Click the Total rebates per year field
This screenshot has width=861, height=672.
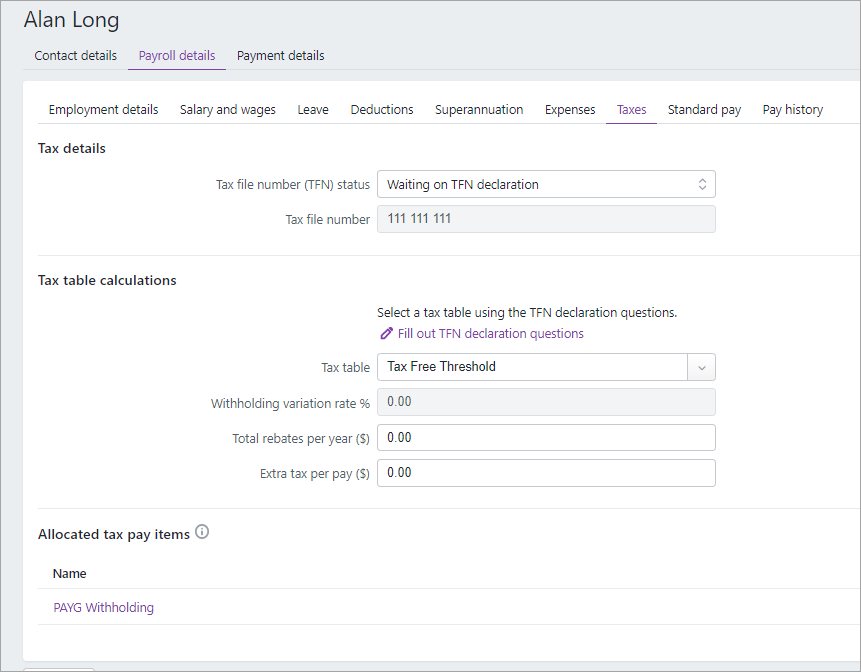tap(546, 437)
